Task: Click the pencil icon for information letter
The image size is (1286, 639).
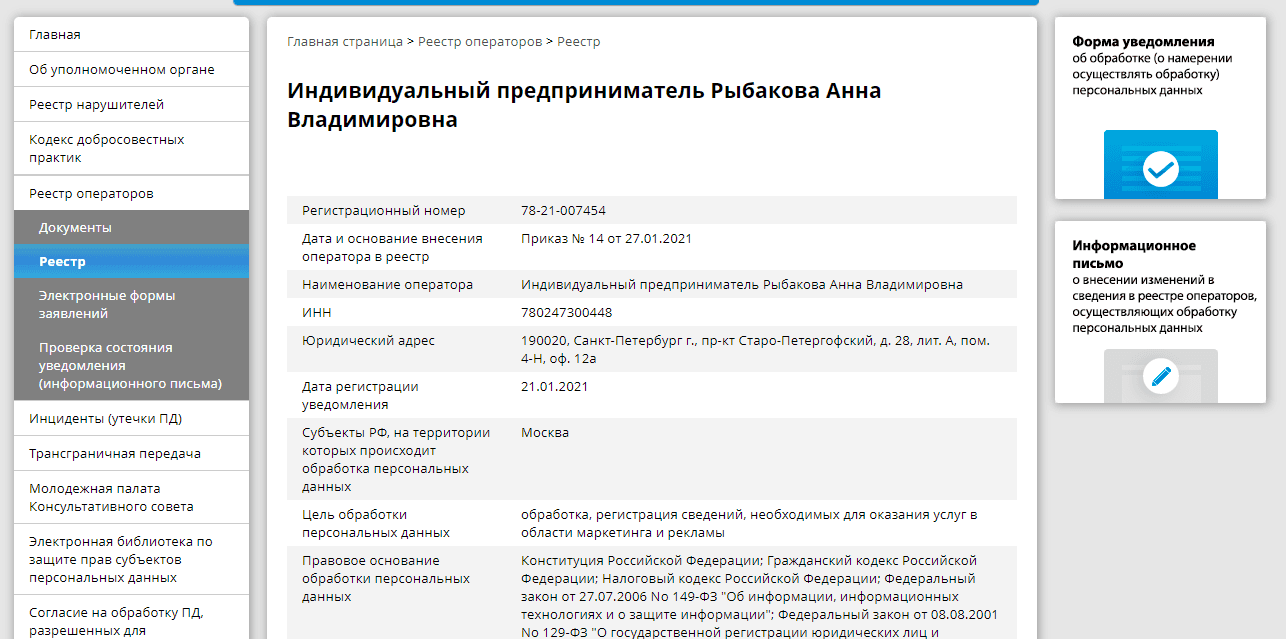Action: (x=1160, y=377)
